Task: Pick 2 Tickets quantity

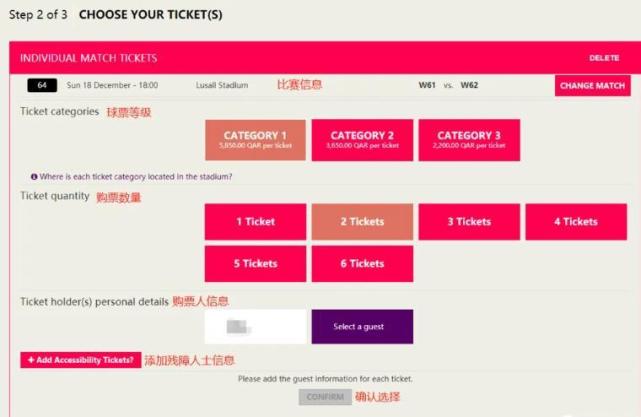Action: point(362,222)
